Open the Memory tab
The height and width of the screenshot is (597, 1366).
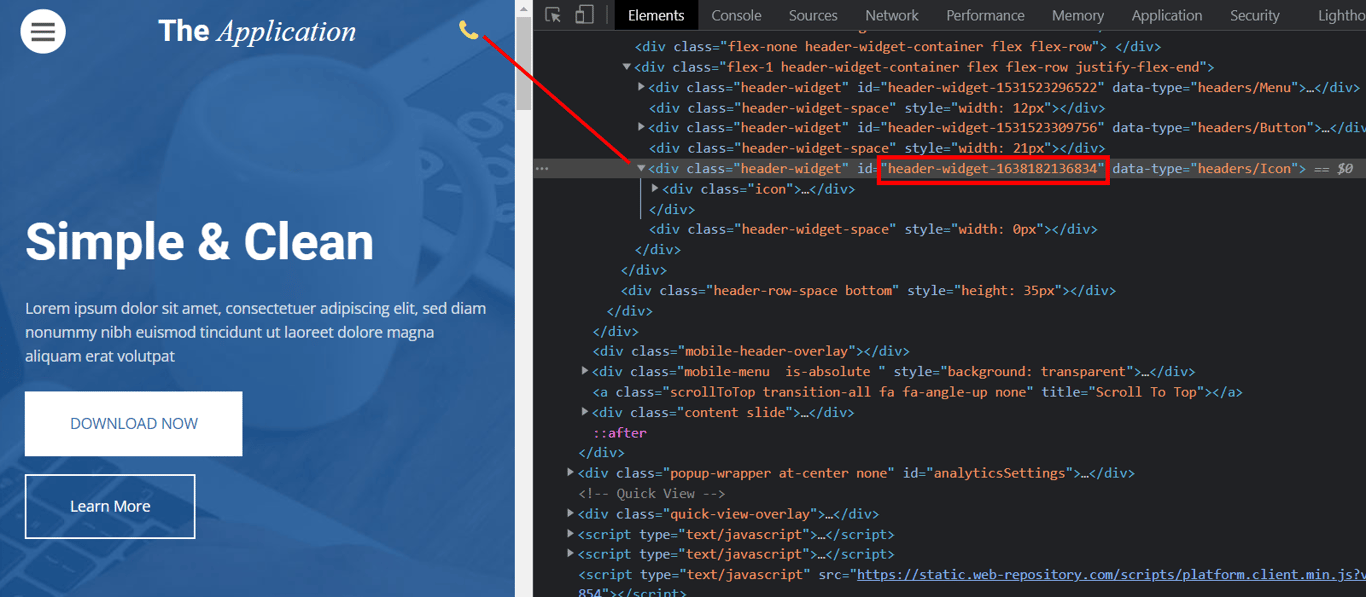1078,15
